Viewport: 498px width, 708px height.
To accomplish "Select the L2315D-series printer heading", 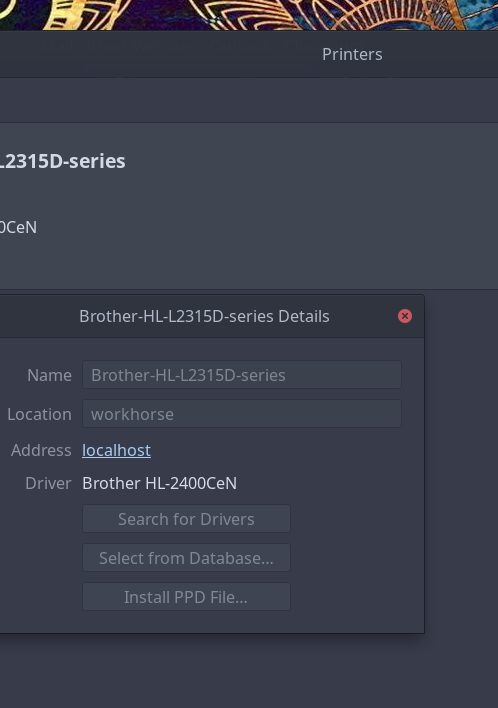I will point(62,161).
